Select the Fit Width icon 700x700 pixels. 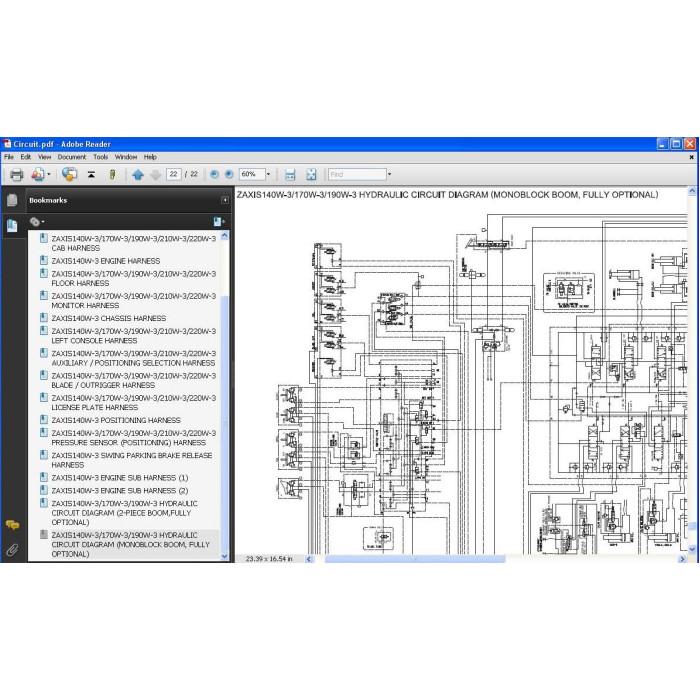click(290, 175)
